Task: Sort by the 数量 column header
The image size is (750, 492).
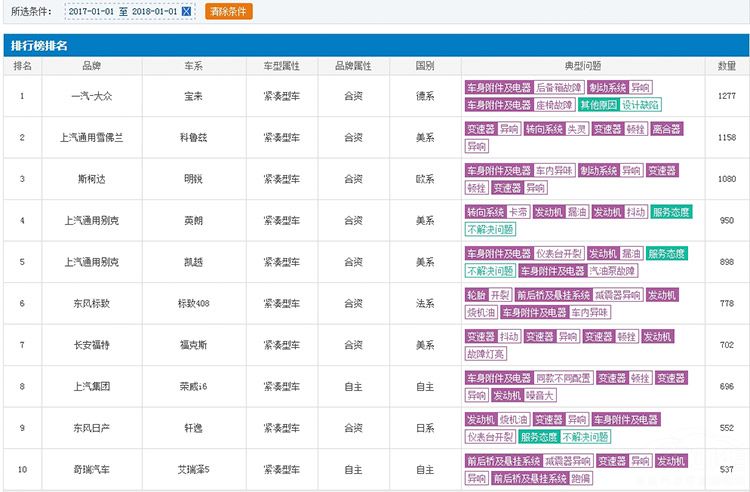Action: [x=727, y=65]
